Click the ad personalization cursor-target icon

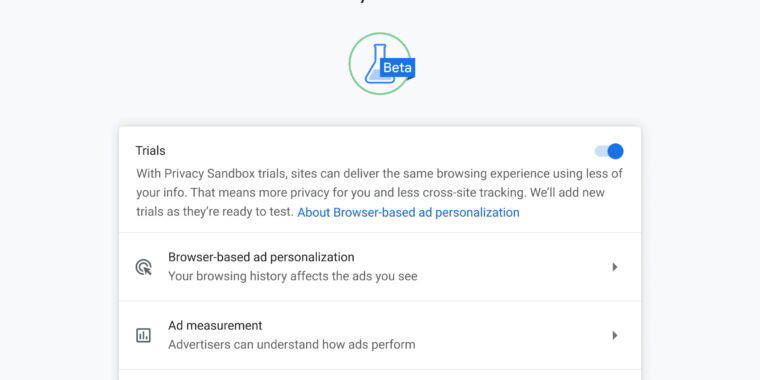[143, 267]
